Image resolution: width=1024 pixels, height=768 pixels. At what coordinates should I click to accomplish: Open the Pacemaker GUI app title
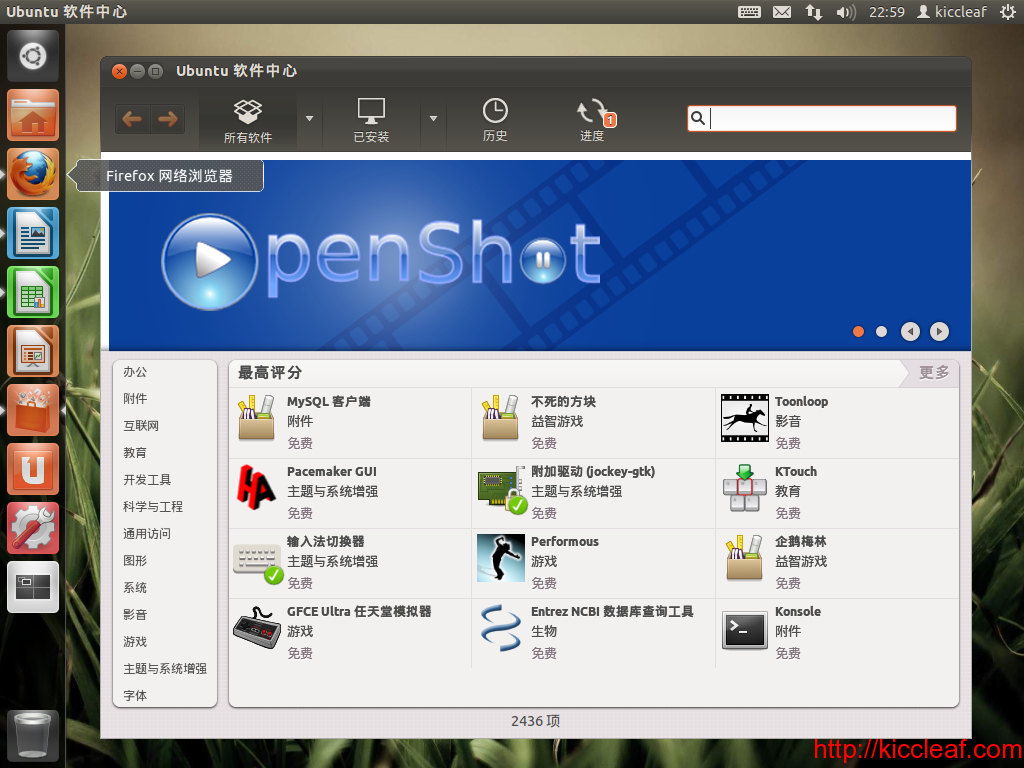pyautogui.click(x=332, y=472)
